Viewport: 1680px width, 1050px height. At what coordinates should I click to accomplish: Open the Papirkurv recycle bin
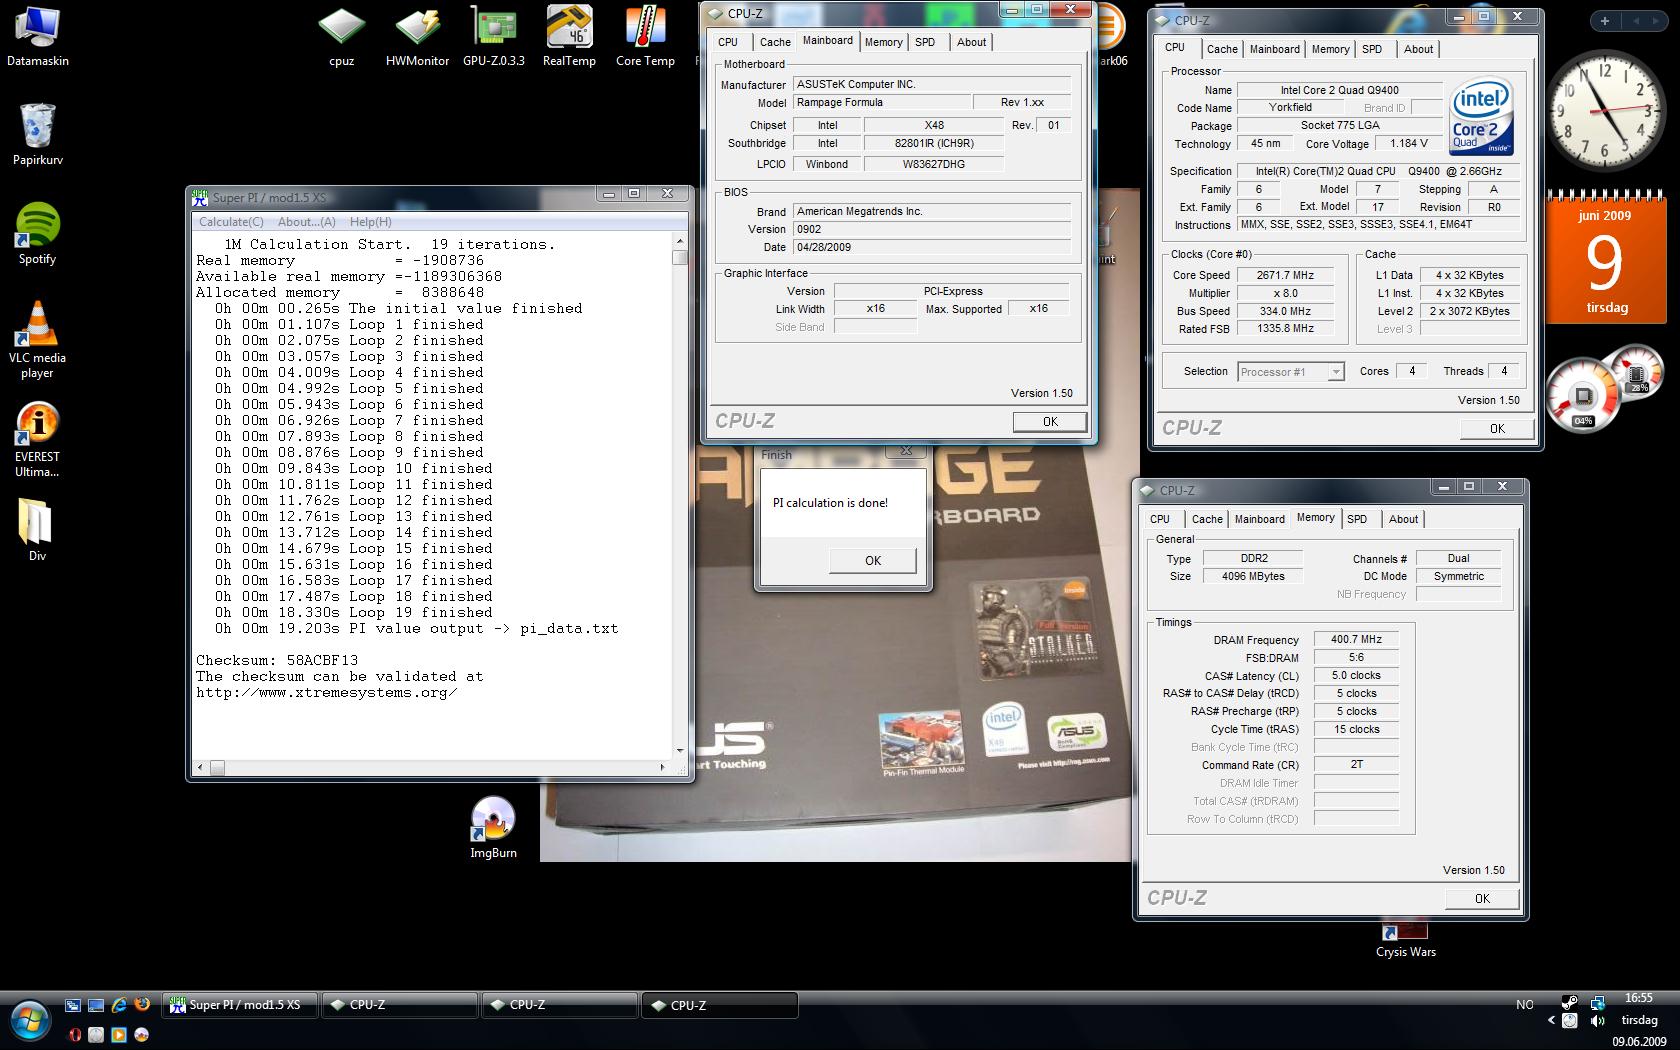click(x=37, y=134)
